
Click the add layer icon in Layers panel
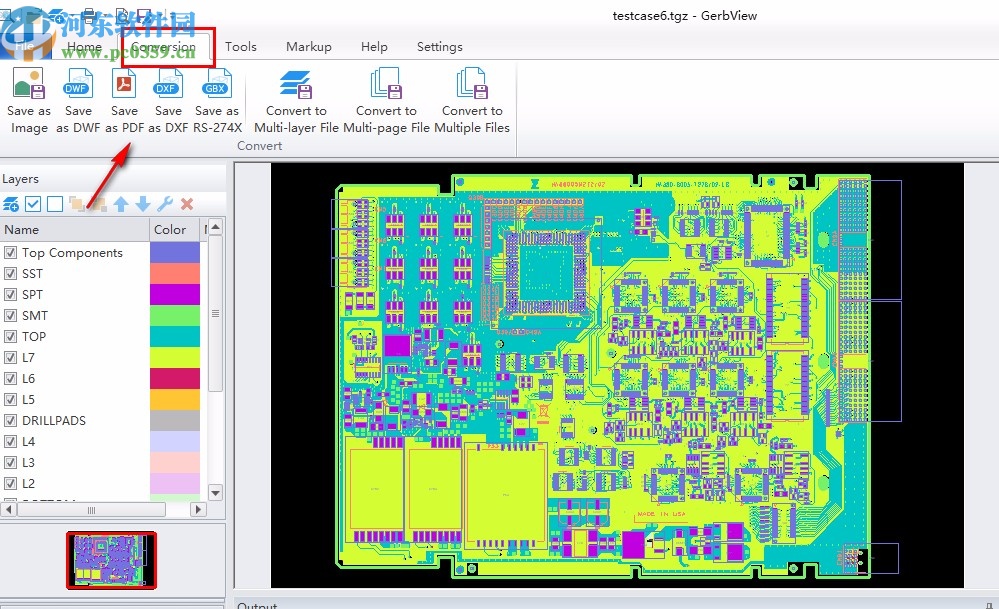tap(11, 204)
